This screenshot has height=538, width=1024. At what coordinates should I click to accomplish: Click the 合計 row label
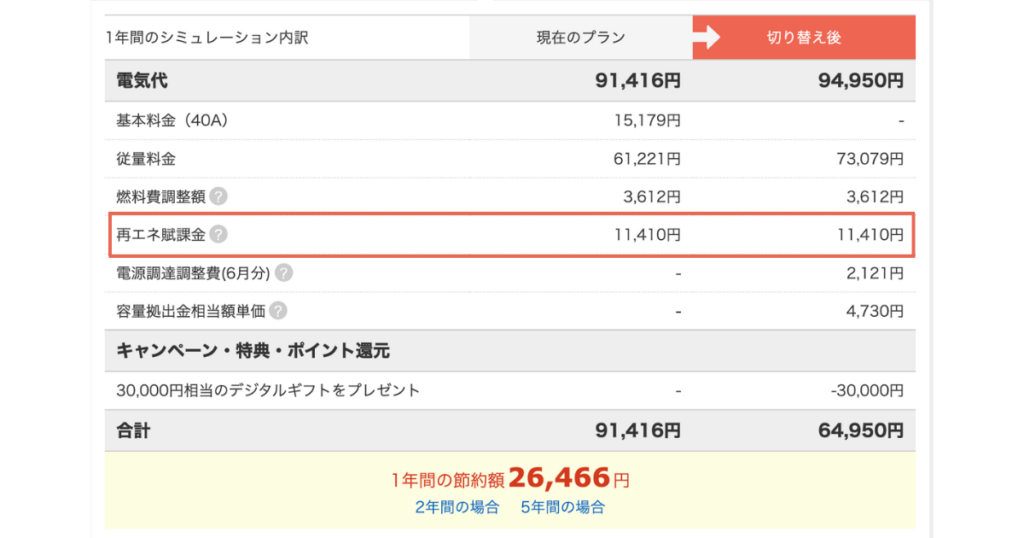pyautogui.click(x=133, y=431)
